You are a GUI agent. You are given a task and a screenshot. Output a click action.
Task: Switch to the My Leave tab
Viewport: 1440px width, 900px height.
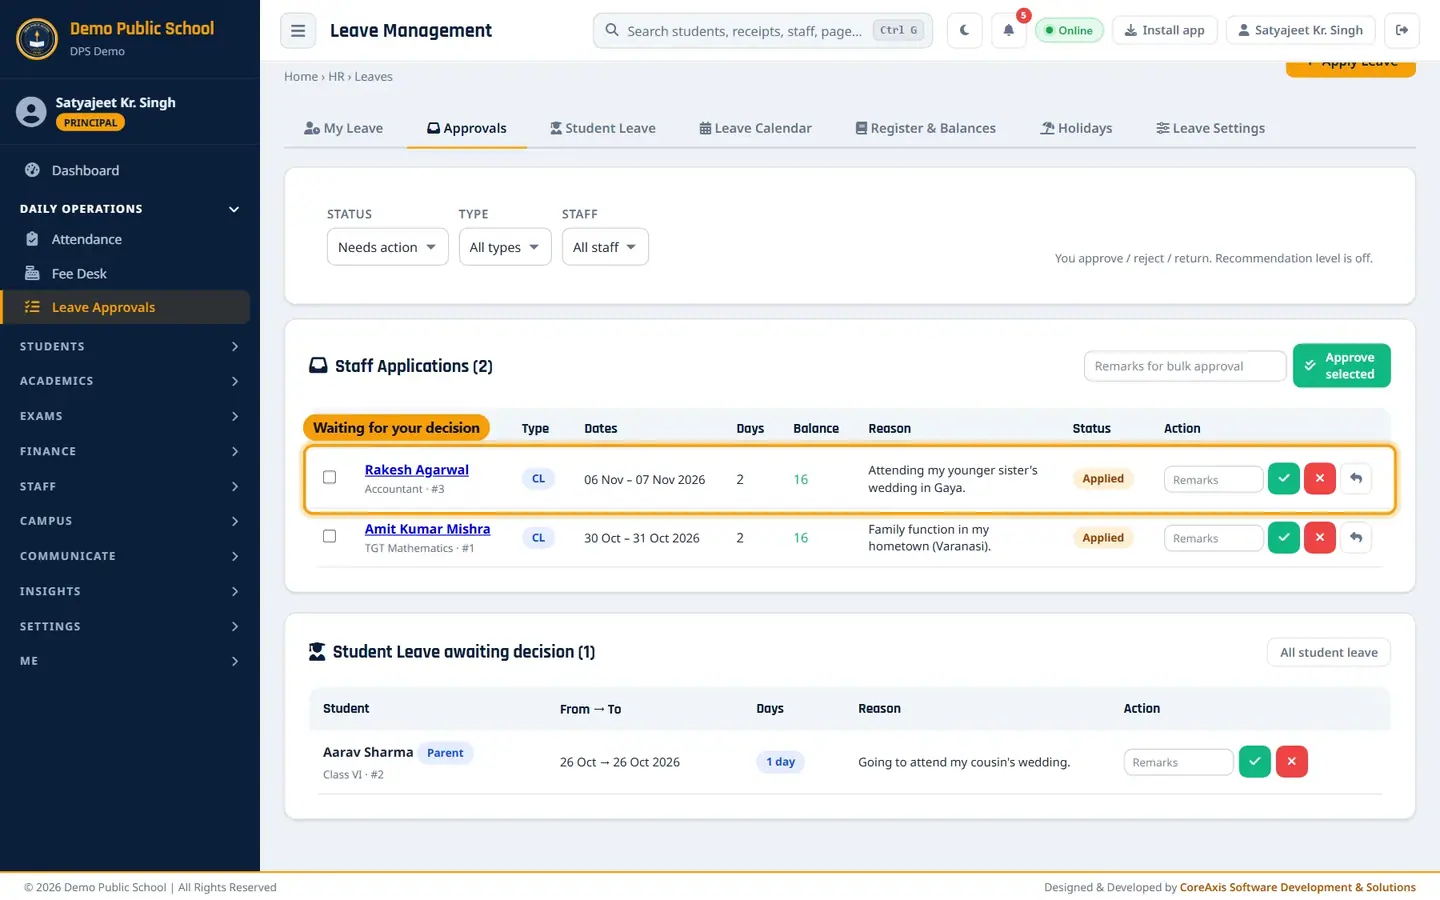coord(343,128)
